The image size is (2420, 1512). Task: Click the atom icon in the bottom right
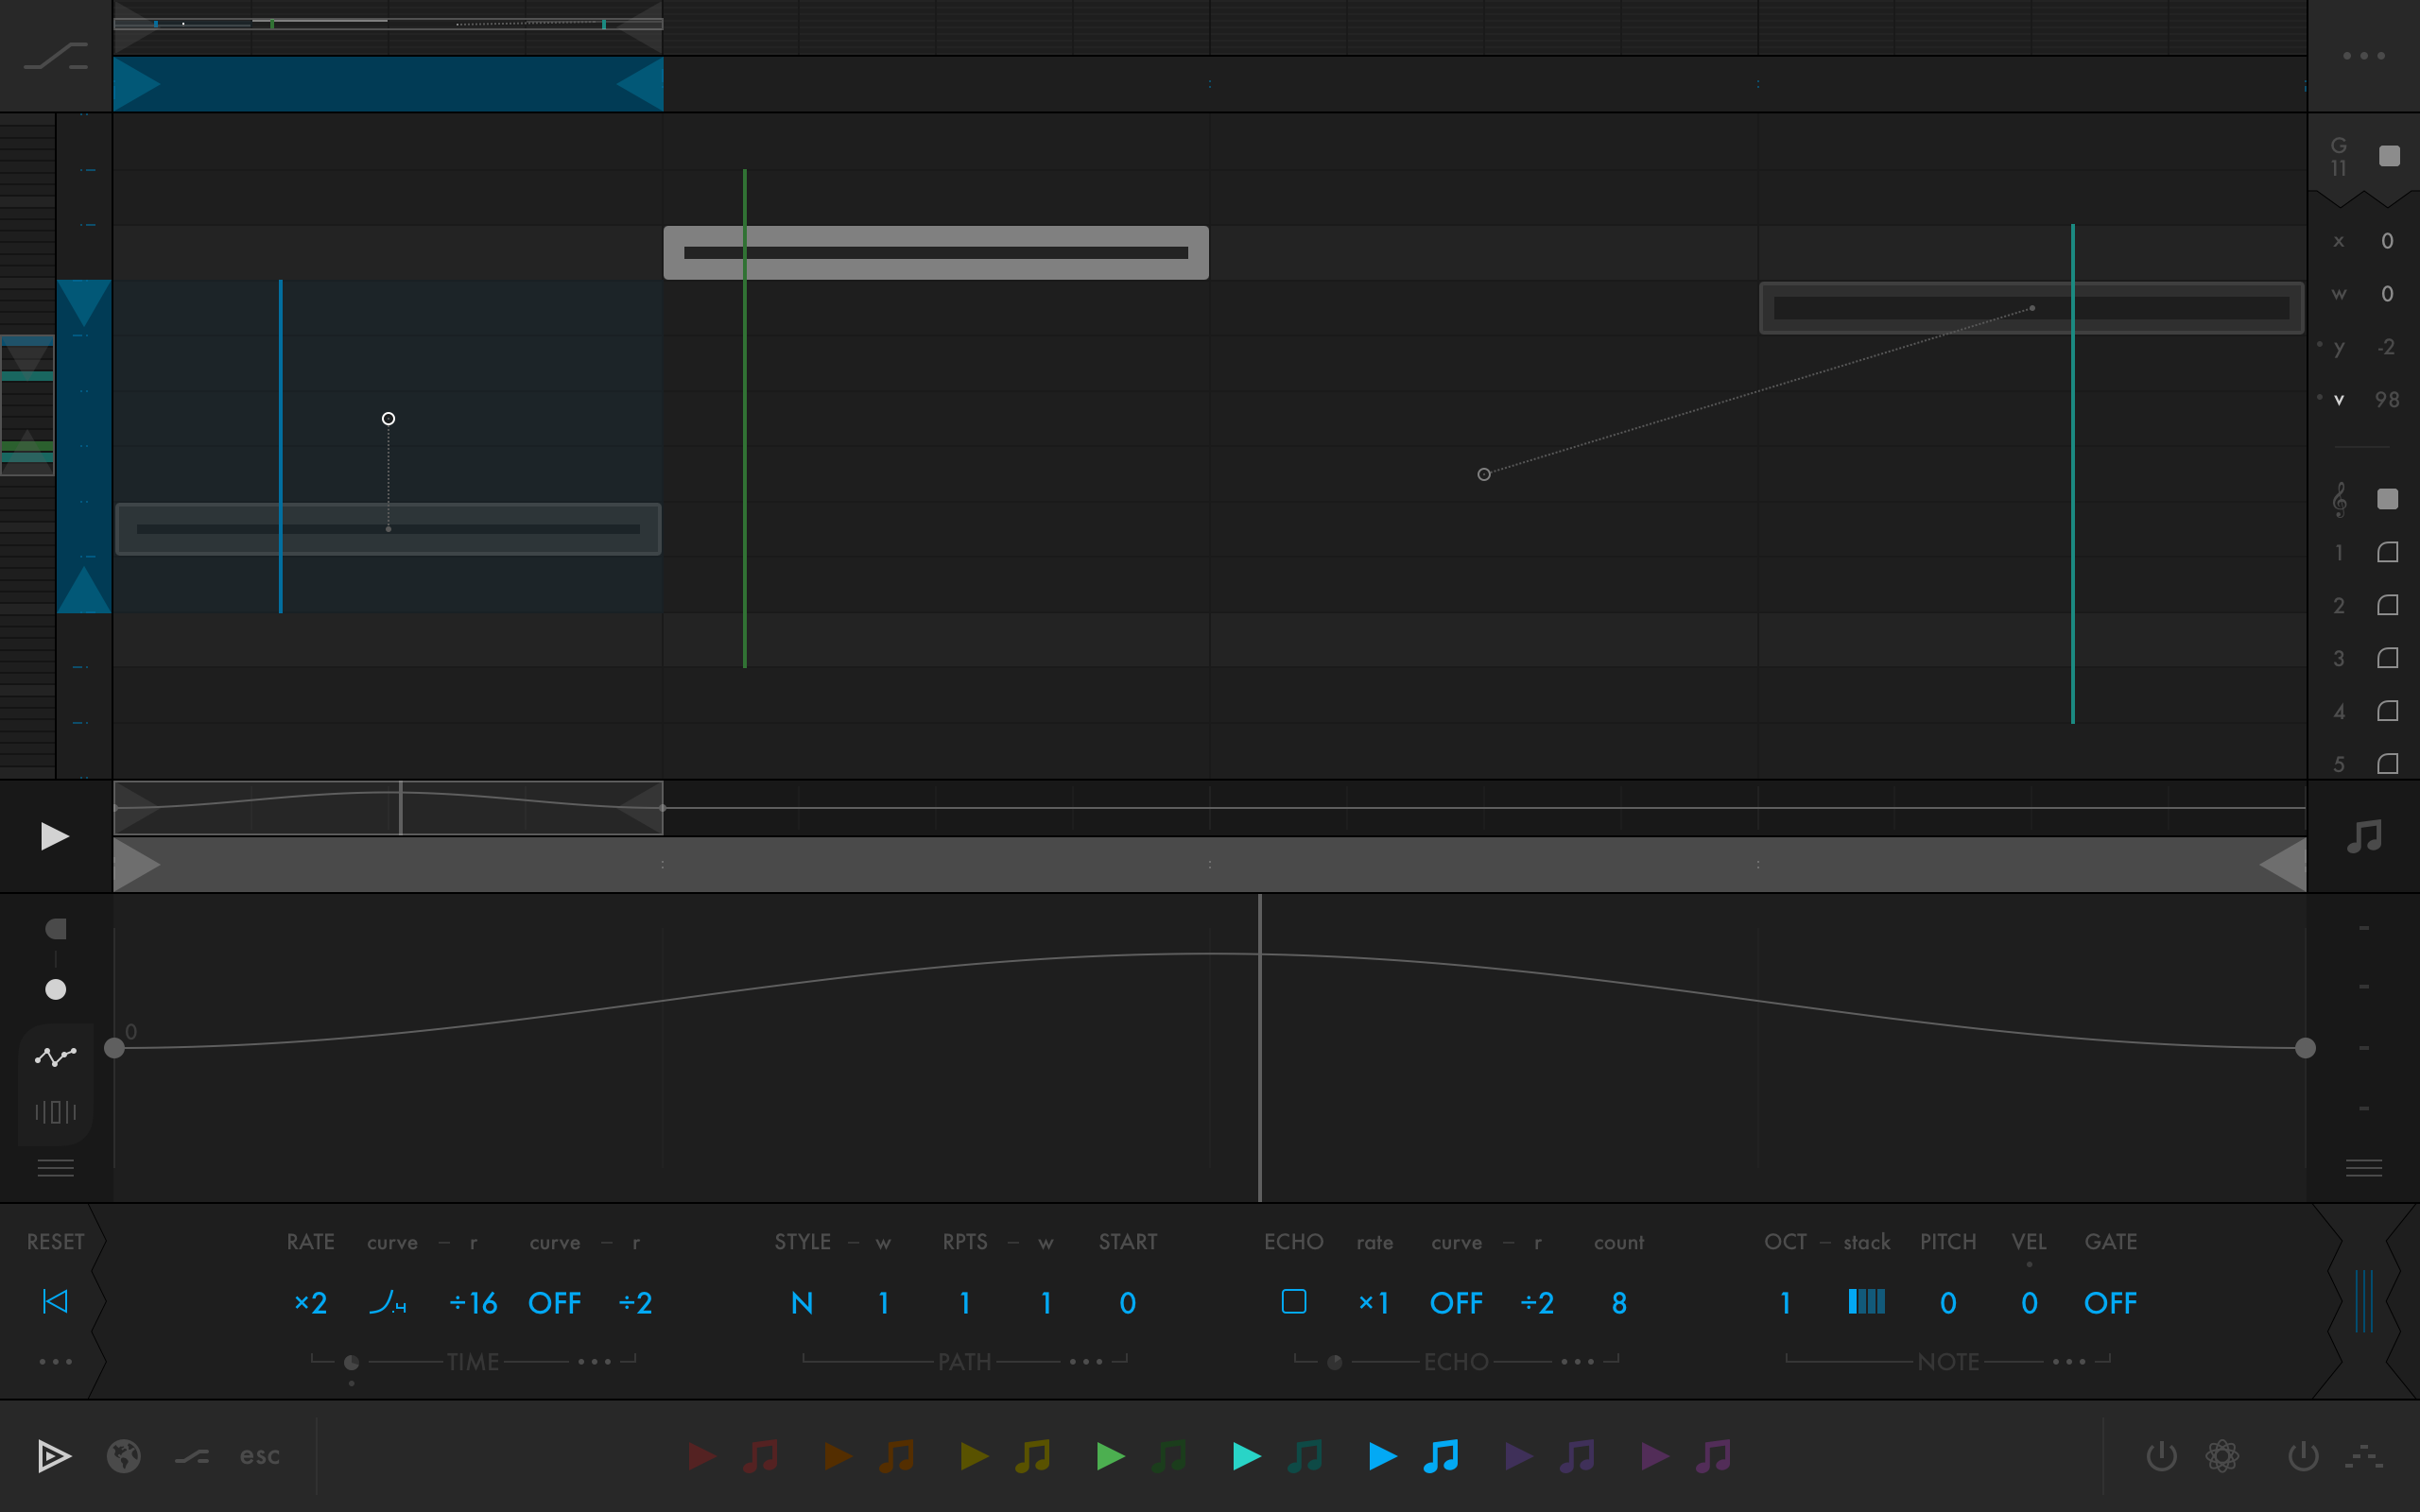(x=2222, y=1455)
